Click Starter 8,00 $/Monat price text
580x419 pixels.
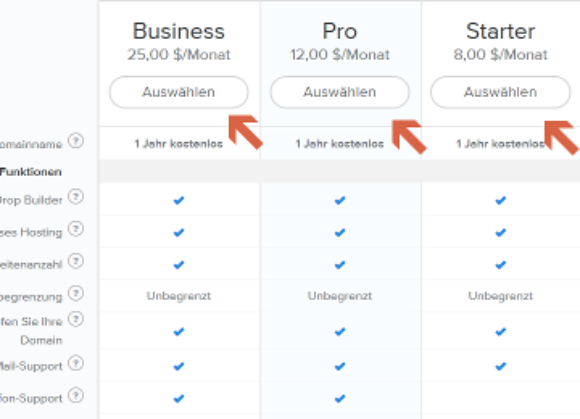500,55
